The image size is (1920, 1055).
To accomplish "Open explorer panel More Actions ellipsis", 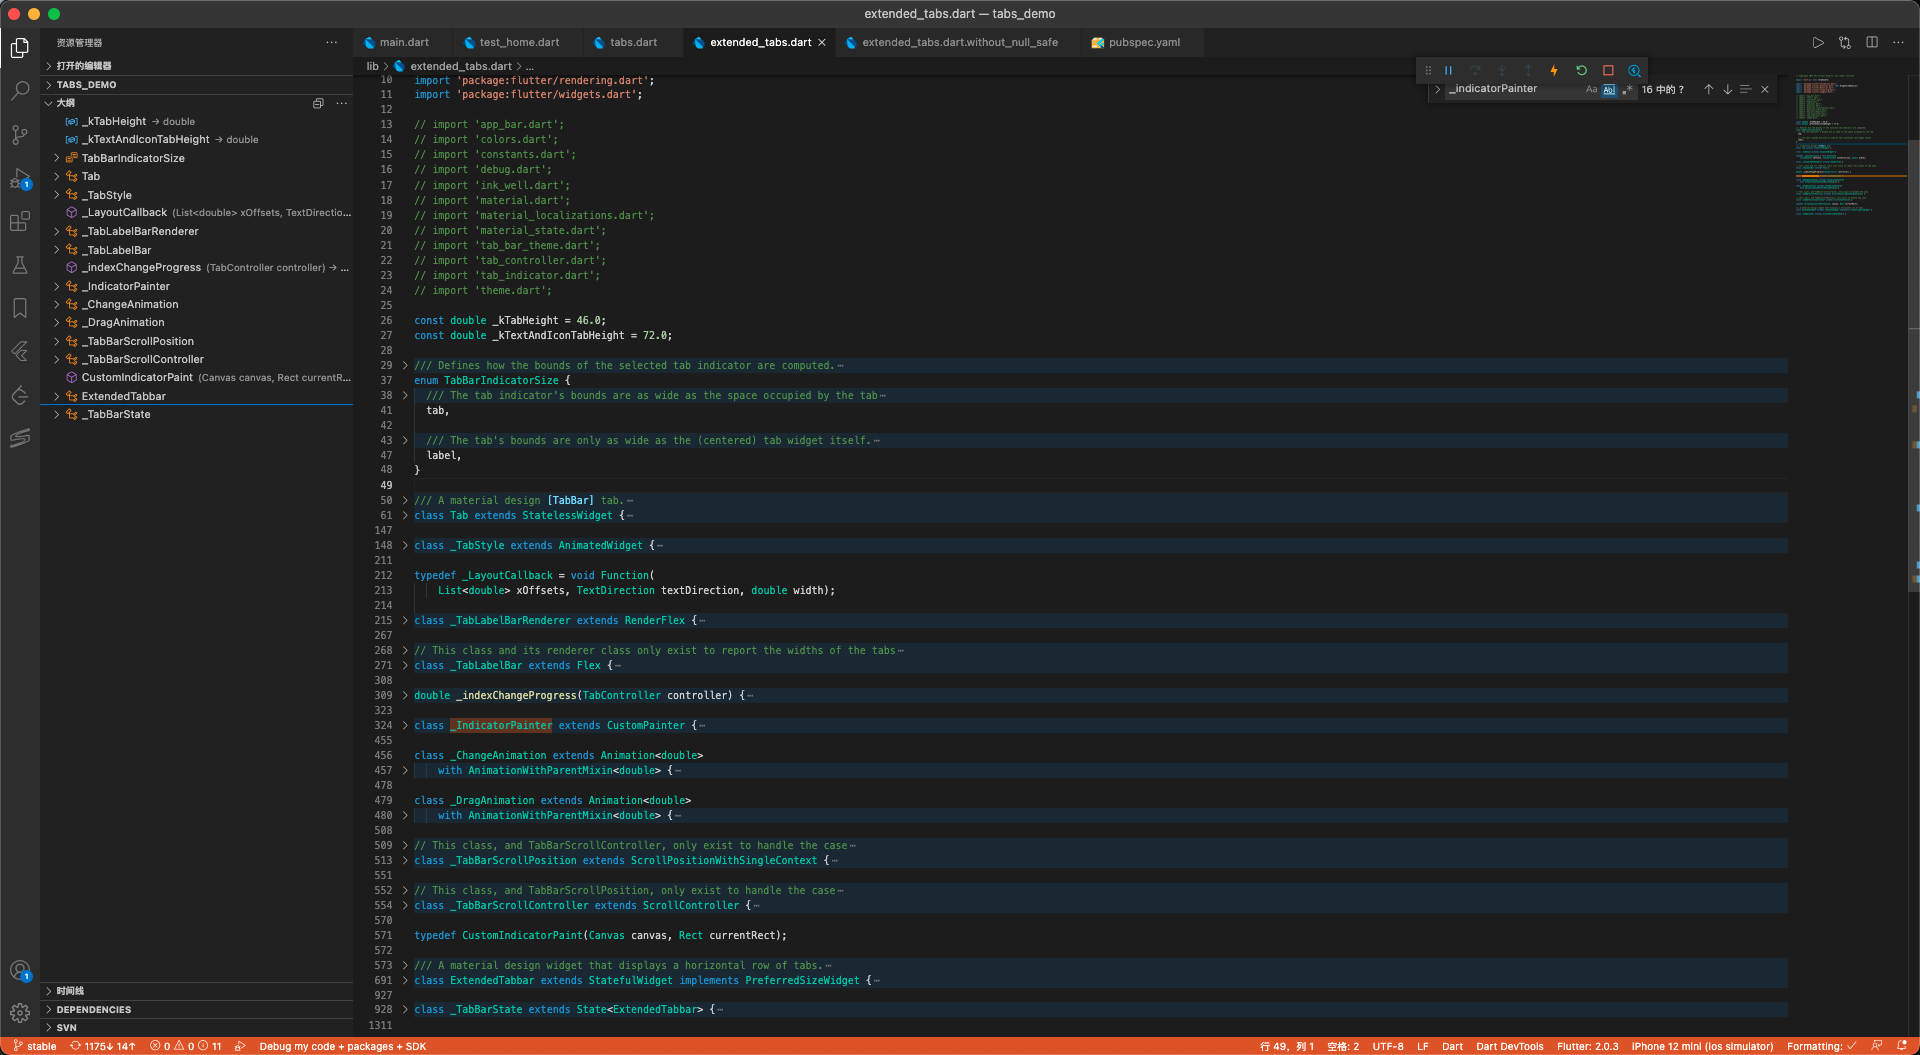I will click(331, 42).
